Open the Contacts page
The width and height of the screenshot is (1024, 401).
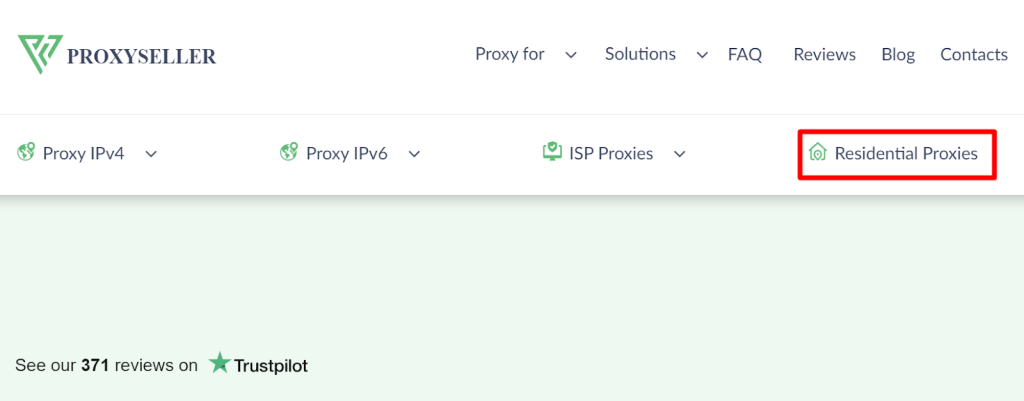tap(974, 54)
